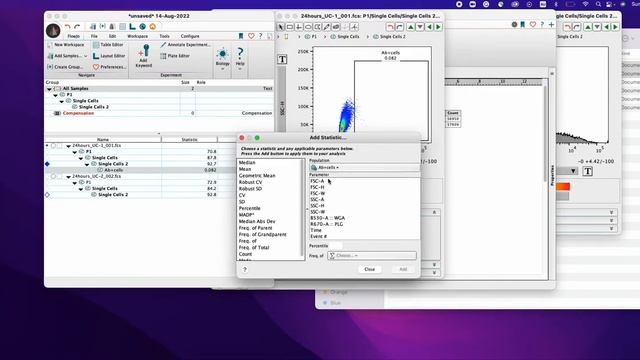Image resolution: width=640 pixels, height=360 pixels.
Task: Go to next sample with green right arrow
Action: 438,27
